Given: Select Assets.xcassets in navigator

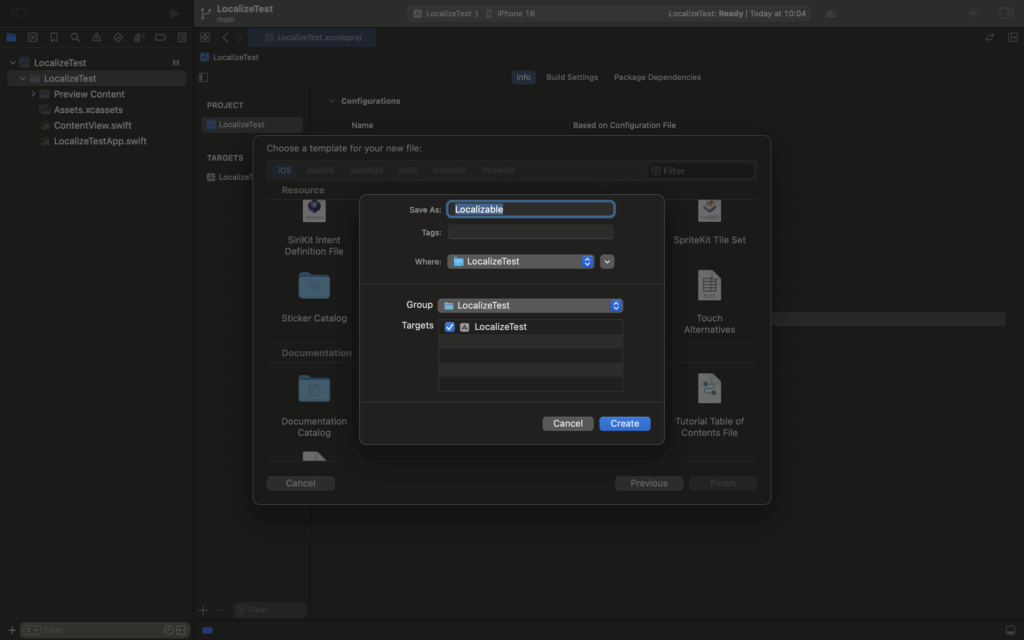Looking at the screenshot, I should coord(88,110).
